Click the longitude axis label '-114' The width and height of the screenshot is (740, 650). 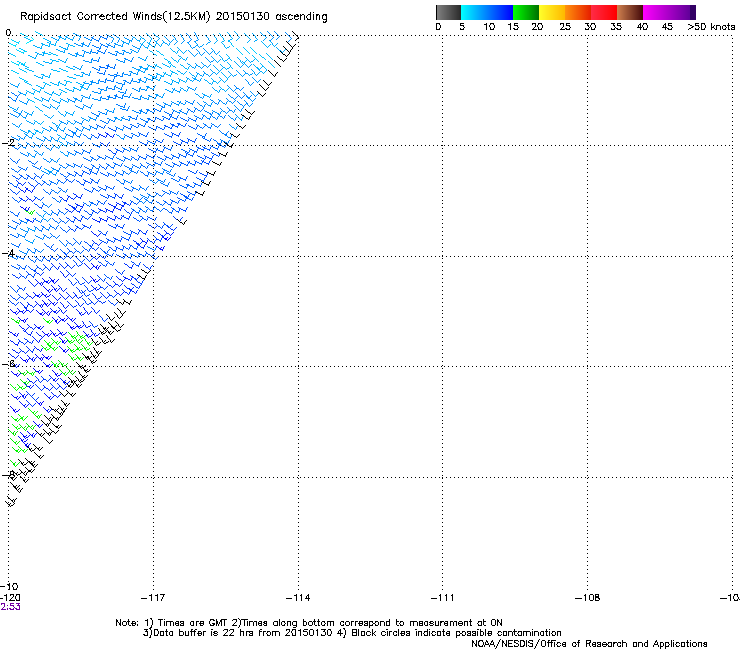(298, 598)
